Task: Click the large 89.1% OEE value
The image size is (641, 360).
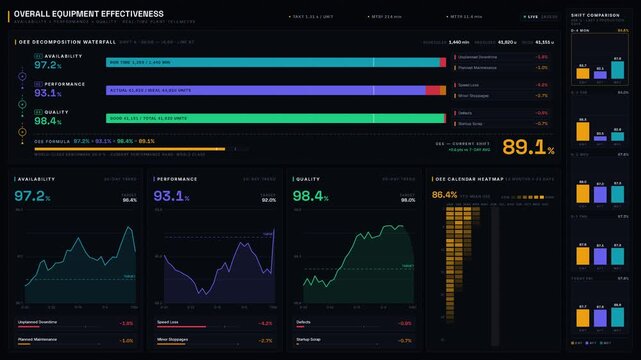Action: (x=528, y=147)
